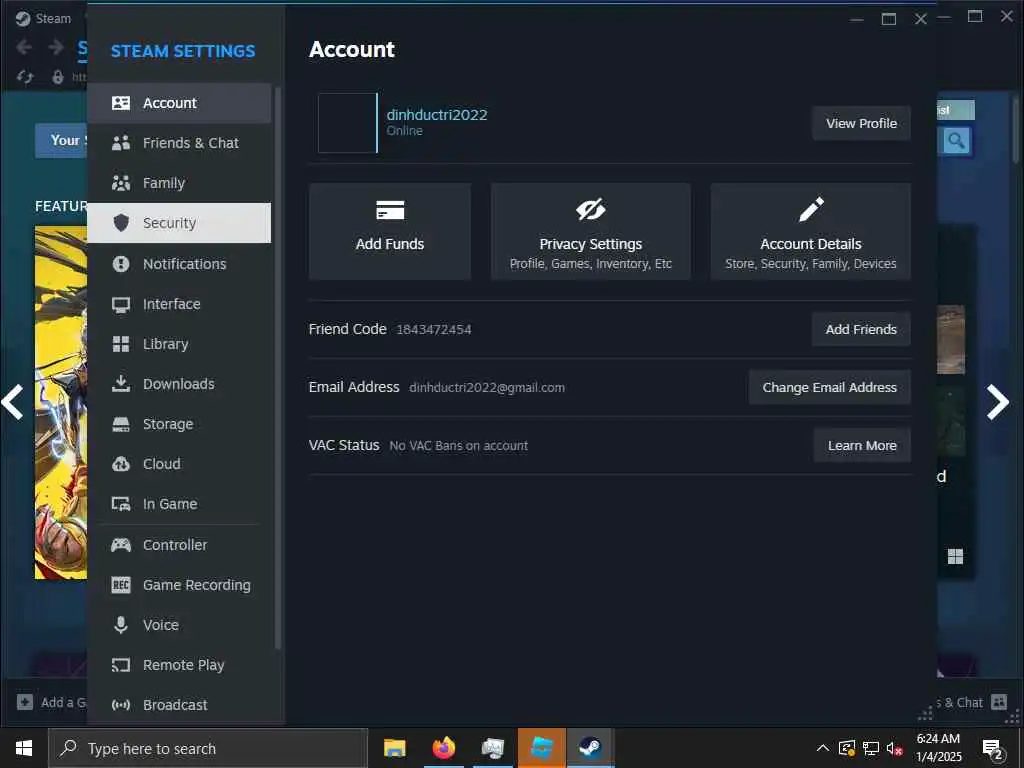Click the Windows Start button
This screenshot has width=1024, height=768.
click(x=24, y=748)
